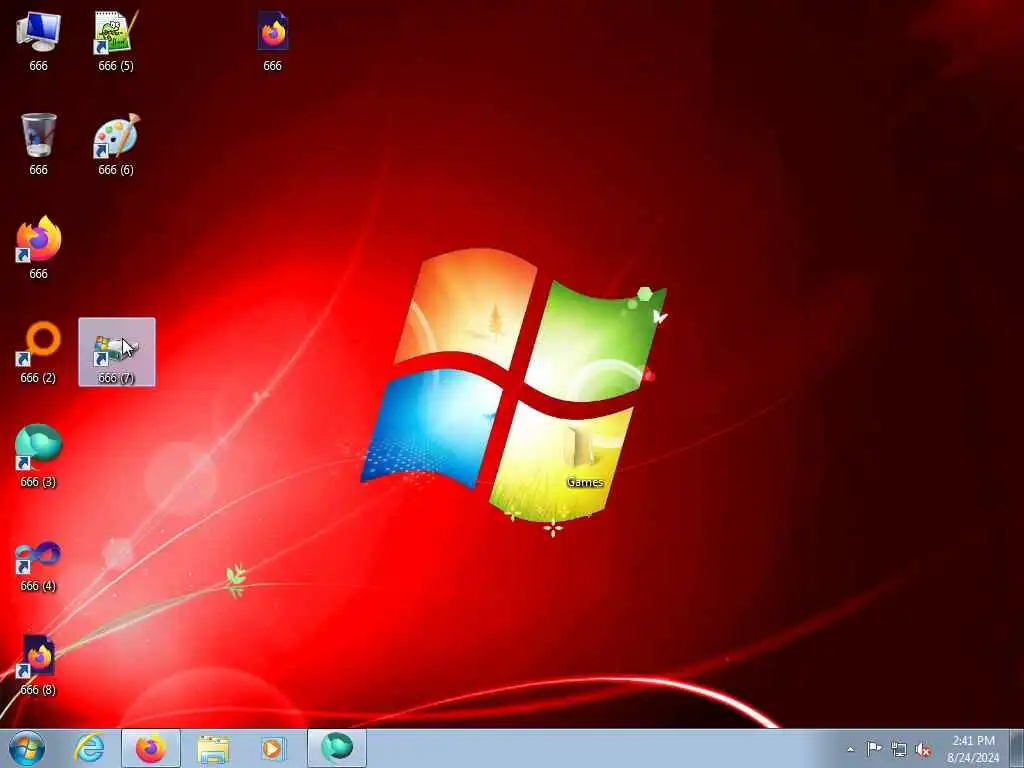The image size is (1024, 768).
Task: Click the "Games" folder label
Action: pos(584,482)
